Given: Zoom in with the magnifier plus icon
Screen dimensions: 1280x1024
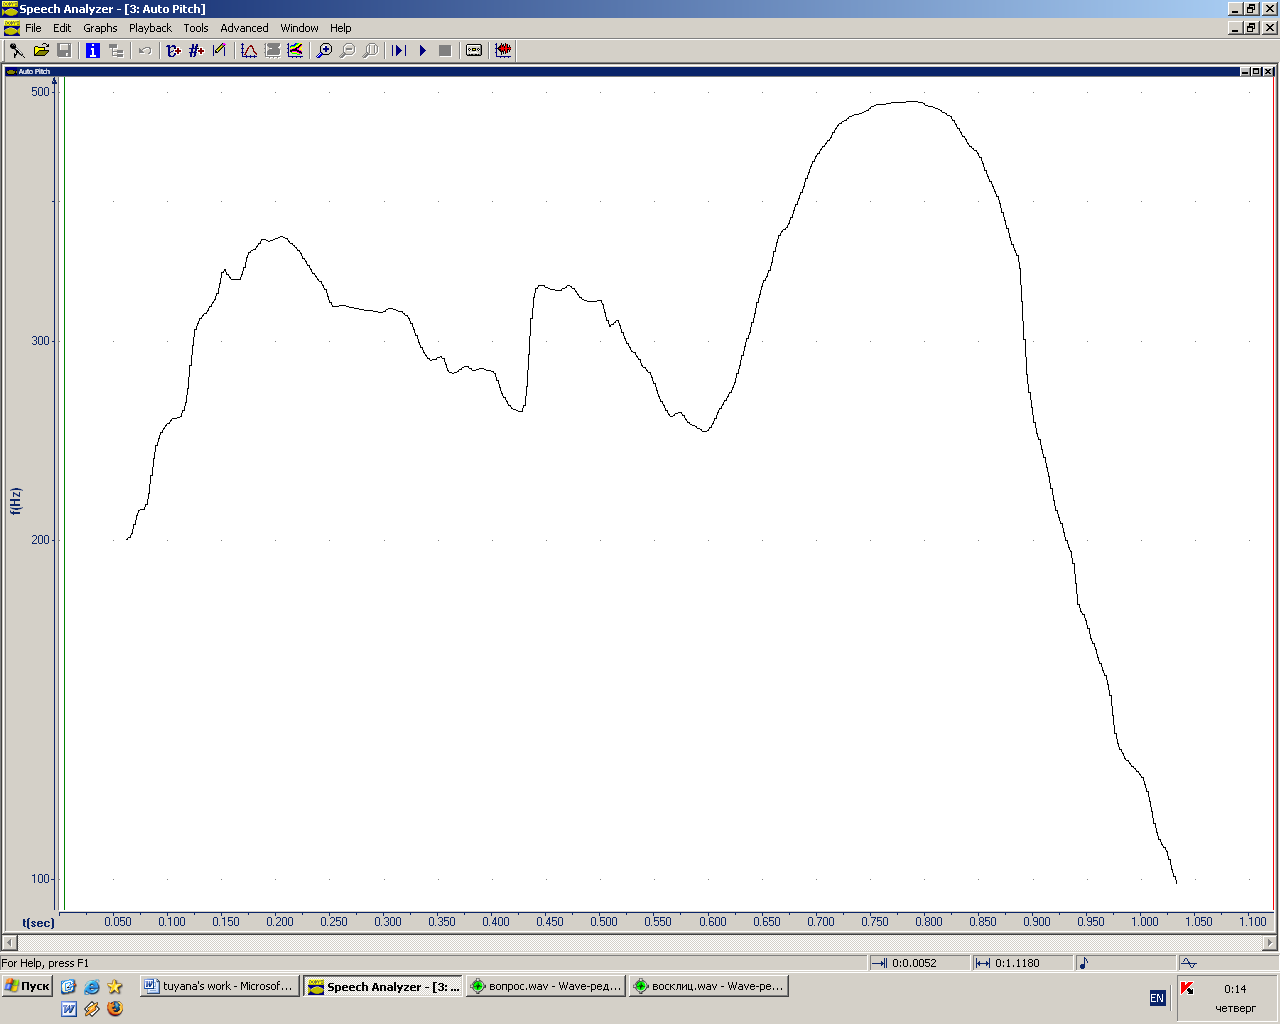Looking at the screenshot, I should 324,50.
